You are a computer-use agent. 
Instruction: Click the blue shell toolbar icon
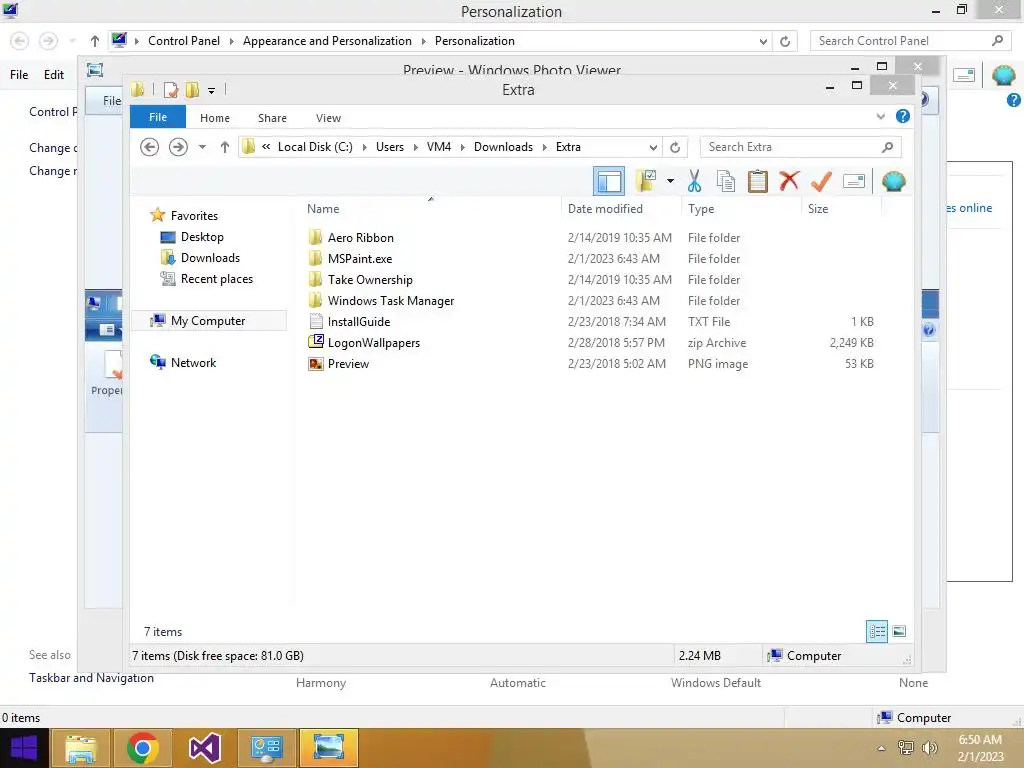pyautogui.click(x=893, y=181)
